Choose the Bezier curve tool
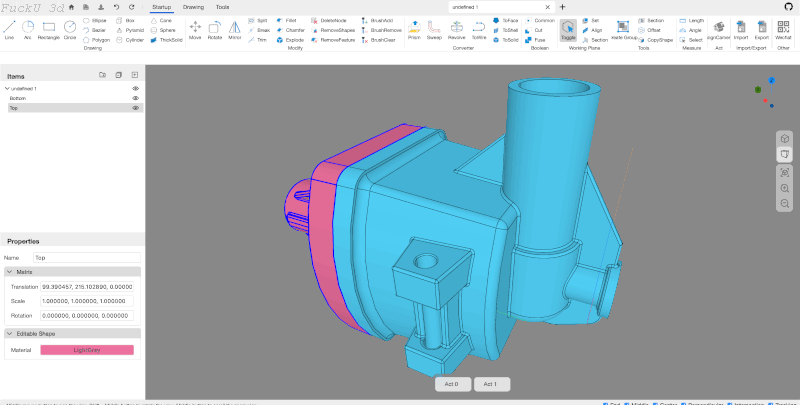Image resolution: width=800 pixels, height=405 pixels. tap(95, 30)
